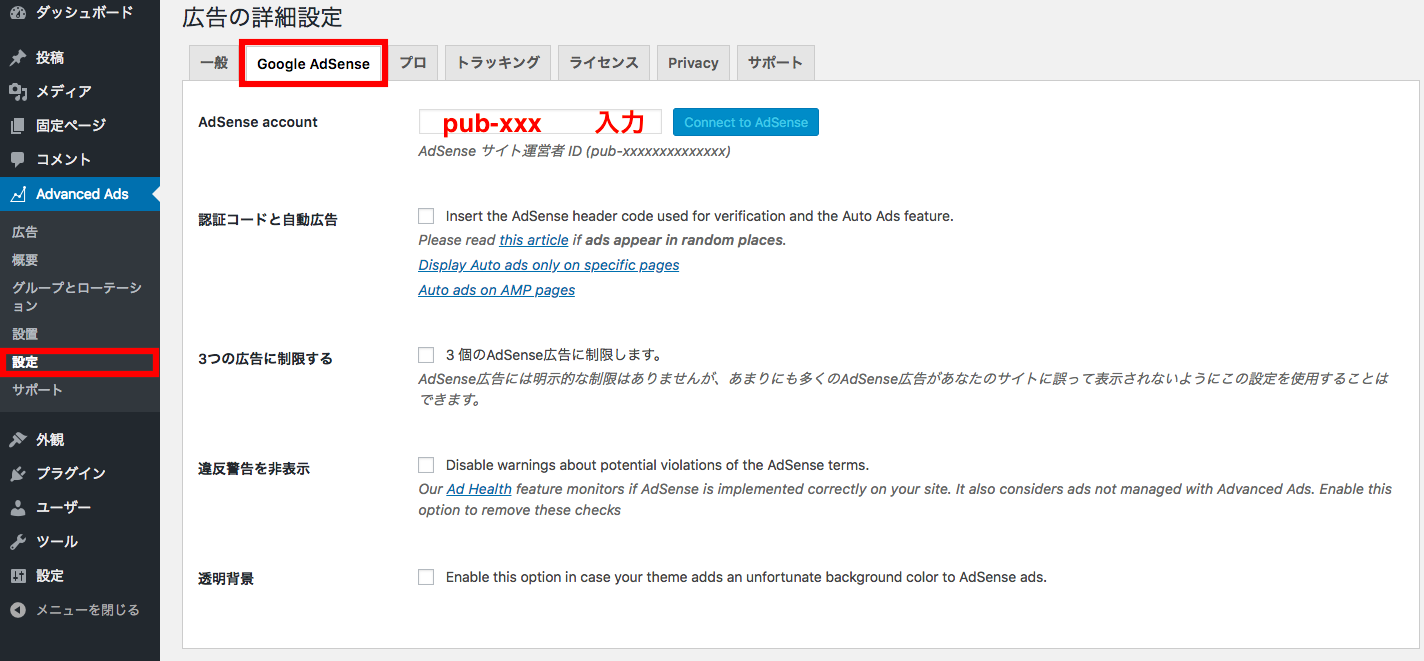Click the 違反警告を非表示 setting label
Image resolution: width=1424 pixels, height=661 pixels.
(254, 469)
